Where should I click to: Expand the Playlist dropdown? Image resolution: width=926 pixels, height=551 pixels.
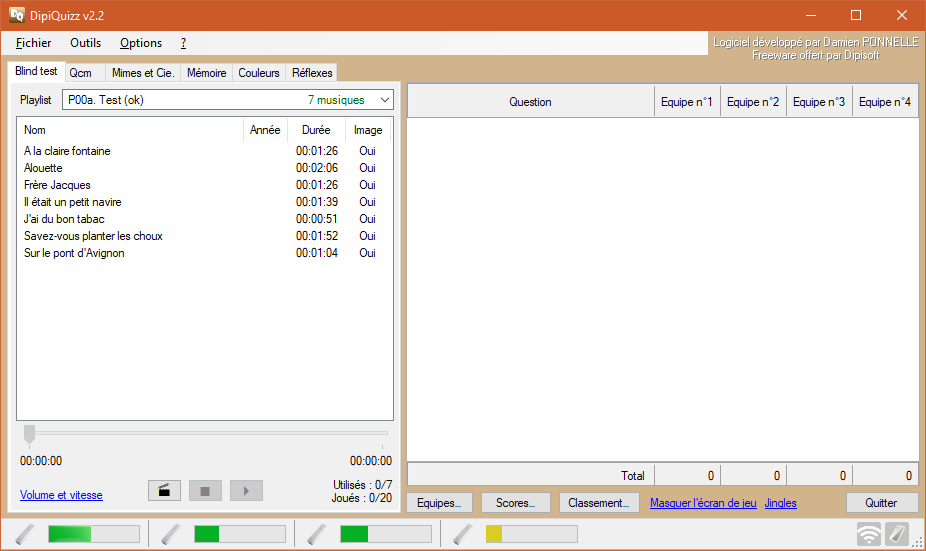click(384, 100)
